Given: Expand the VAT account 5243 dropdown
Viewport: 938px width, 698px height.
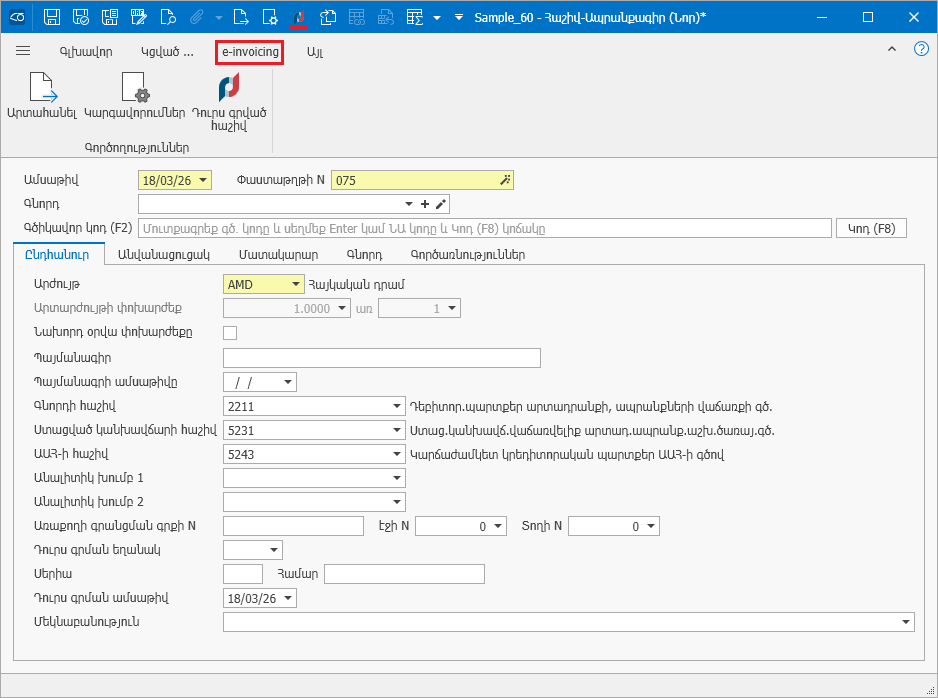Looking at the screenshot, I should (x=397, y=454).
